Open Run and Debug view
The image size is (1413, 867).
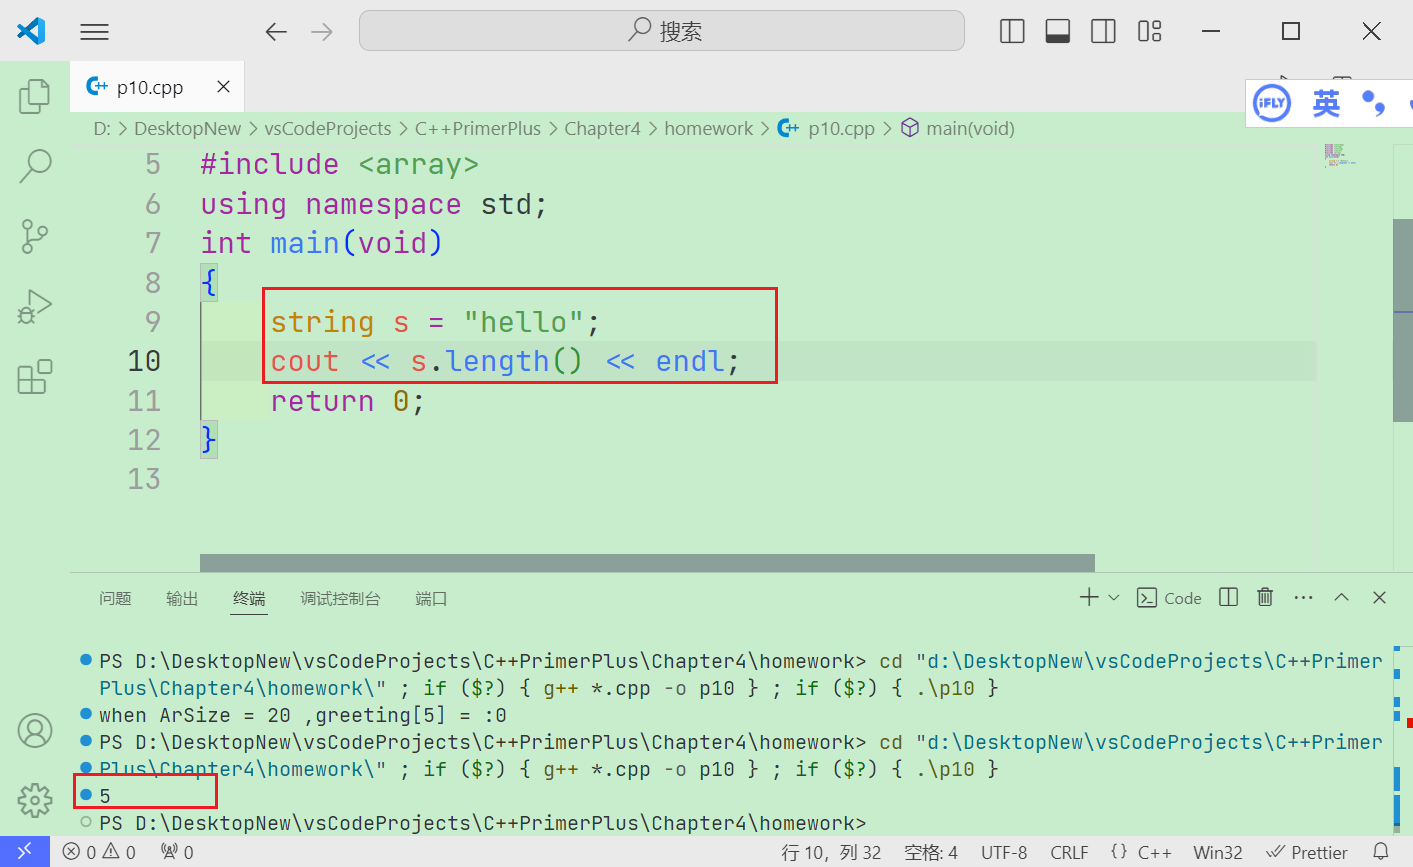click(x=35, y=307)
